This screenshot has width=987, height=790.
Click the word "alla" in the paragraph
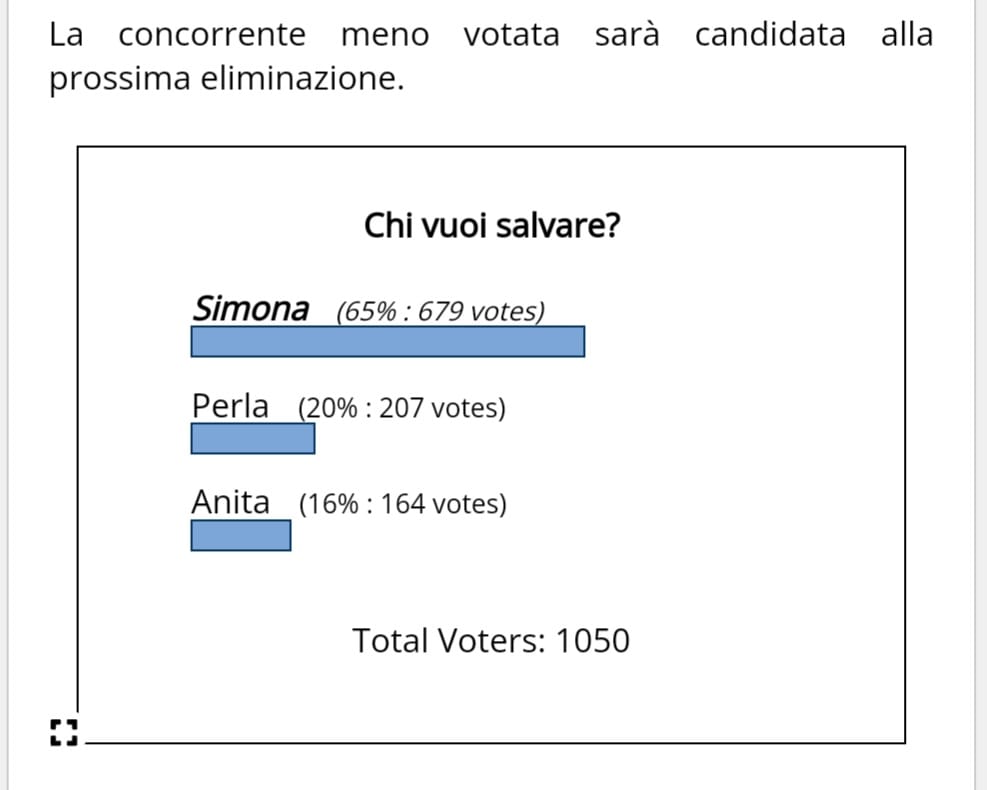[906, 35]
